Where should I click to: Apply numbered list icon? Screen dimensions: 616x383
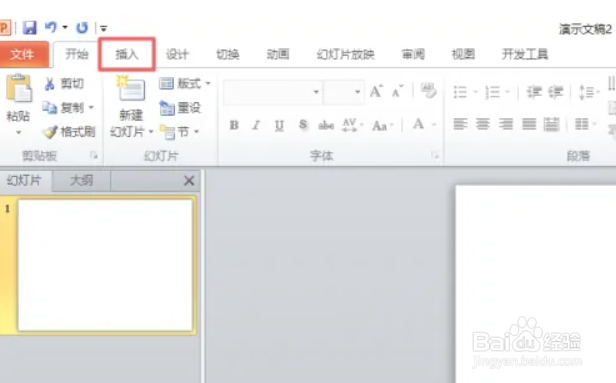click(x=492, y=92)
